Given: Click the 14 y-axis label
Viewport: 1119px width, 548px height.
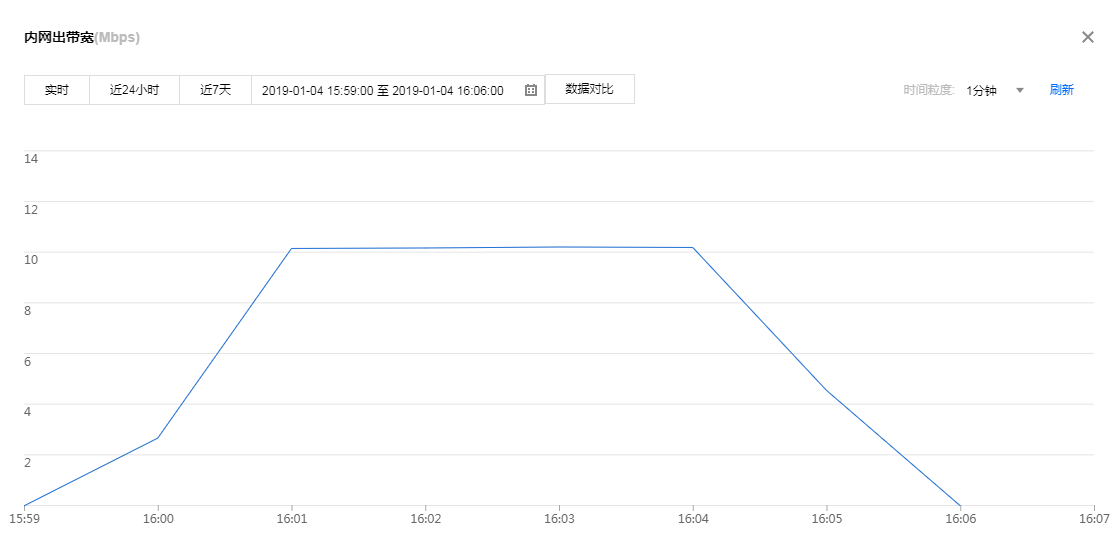Looking at the screenshot, I should pos(31,158).
